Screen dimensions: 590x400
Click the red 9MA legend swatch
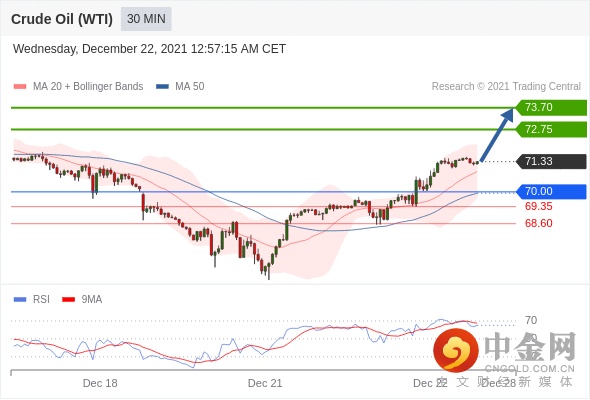tap(68, 300)
